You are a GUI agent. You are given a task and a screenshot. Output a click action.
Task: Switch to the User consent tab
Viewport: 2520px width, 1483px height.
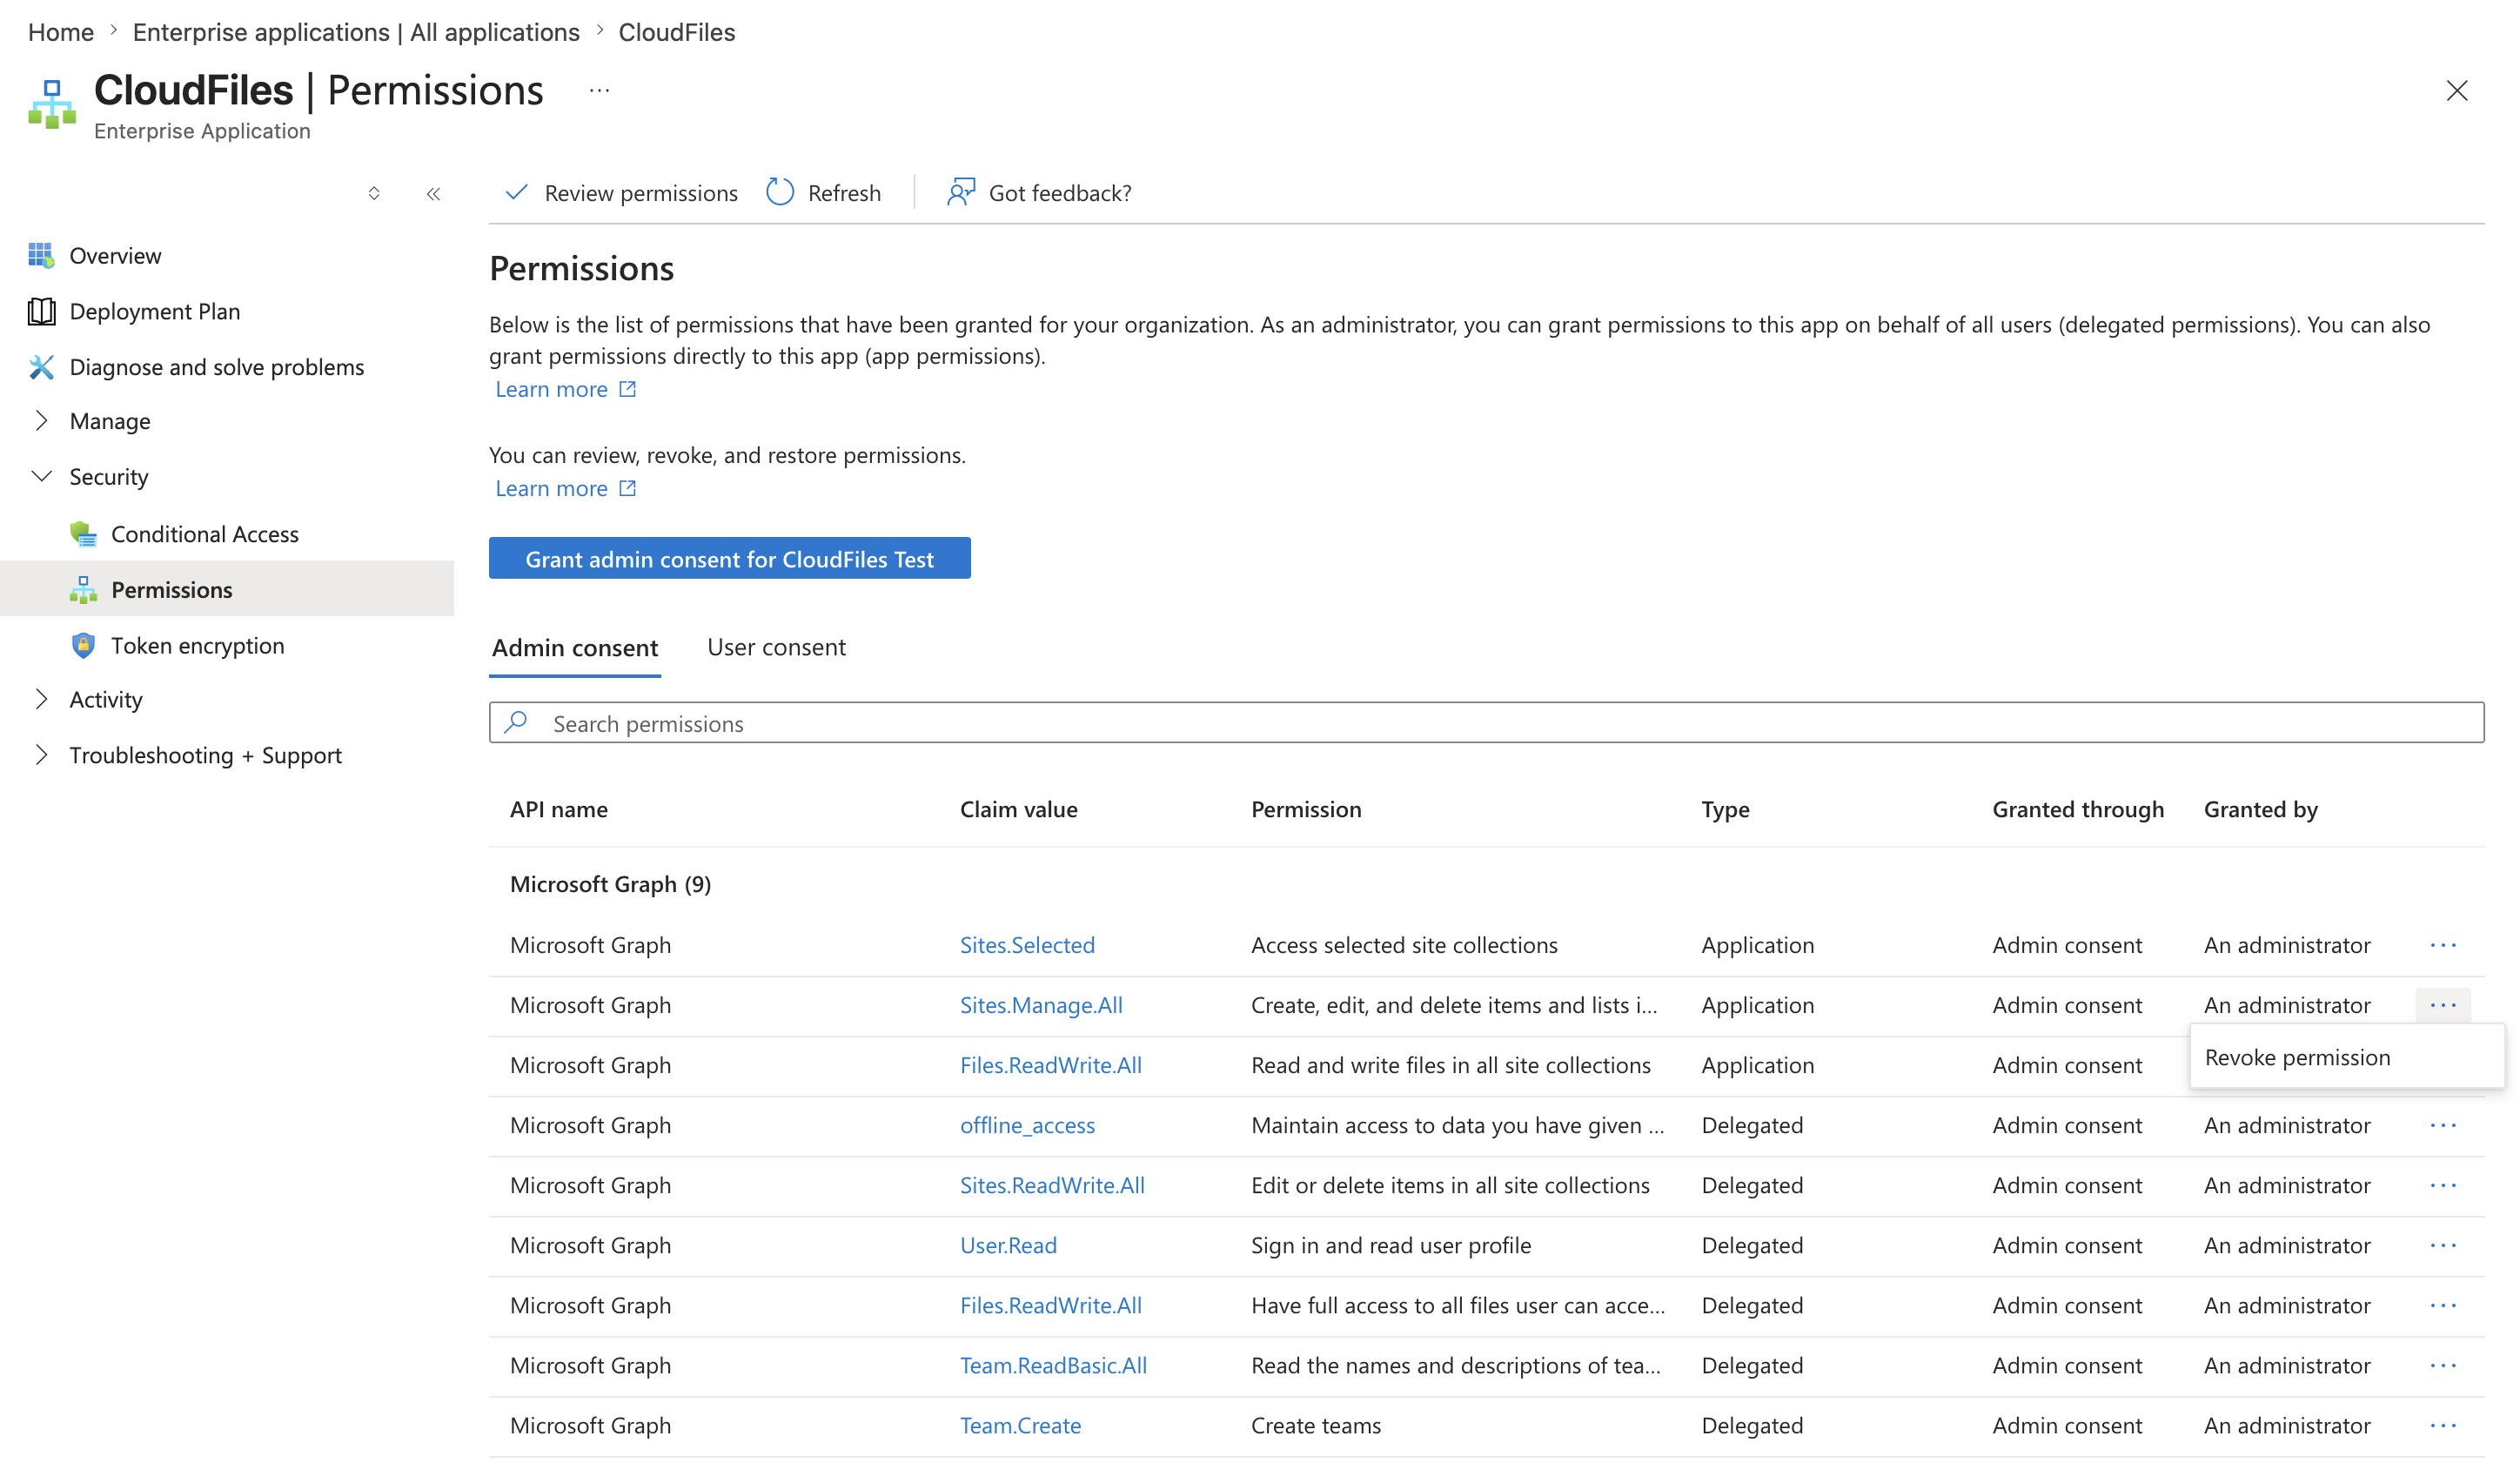coord(776,647)
